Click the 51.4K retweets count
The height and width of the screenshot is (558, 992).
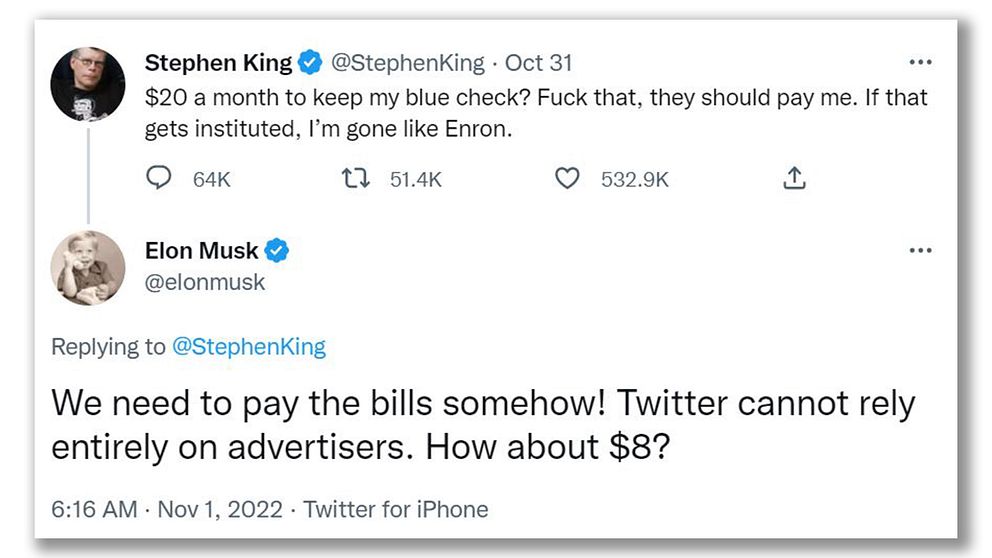[x=415, y=180]
